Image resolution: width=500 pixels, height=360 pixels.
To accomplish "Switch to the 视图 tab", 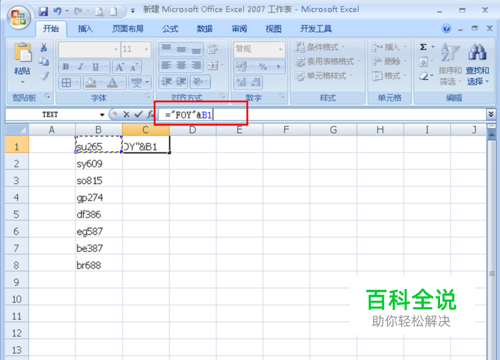I will pyautogui.click(x=273, y=29).
